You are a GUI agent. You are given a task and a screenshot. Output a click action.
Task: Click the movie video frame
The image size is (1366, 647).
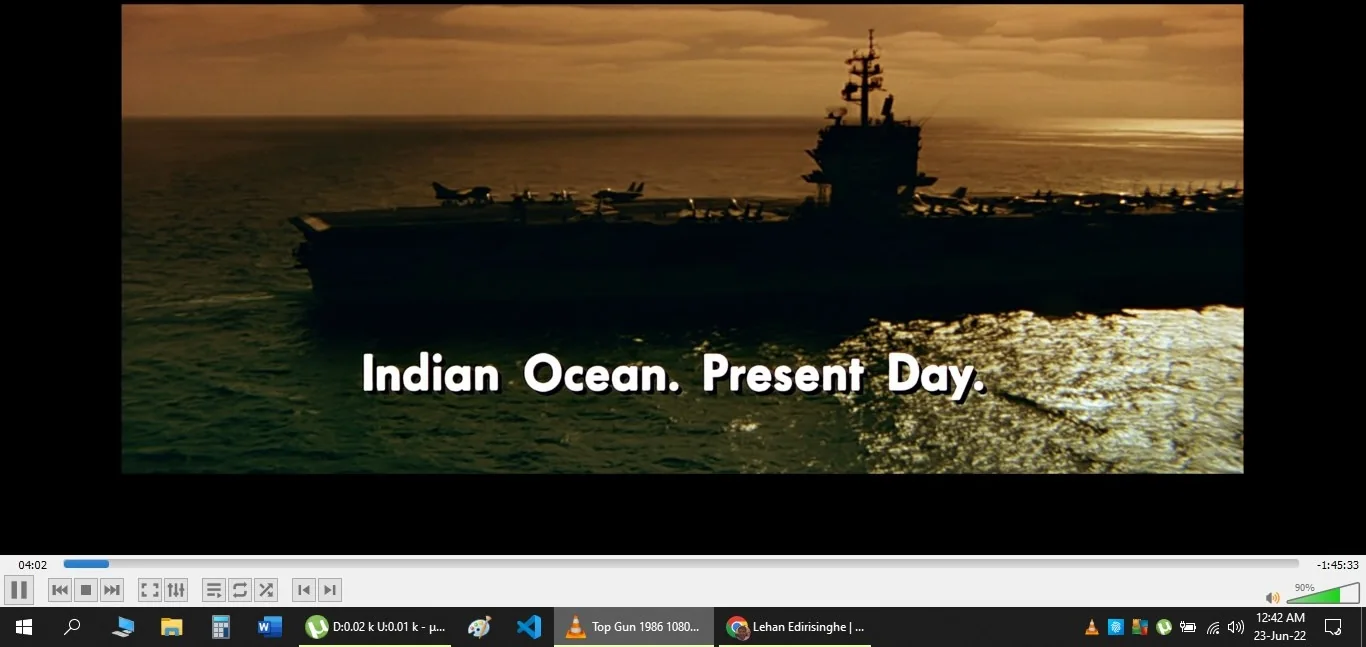[682, 238]
